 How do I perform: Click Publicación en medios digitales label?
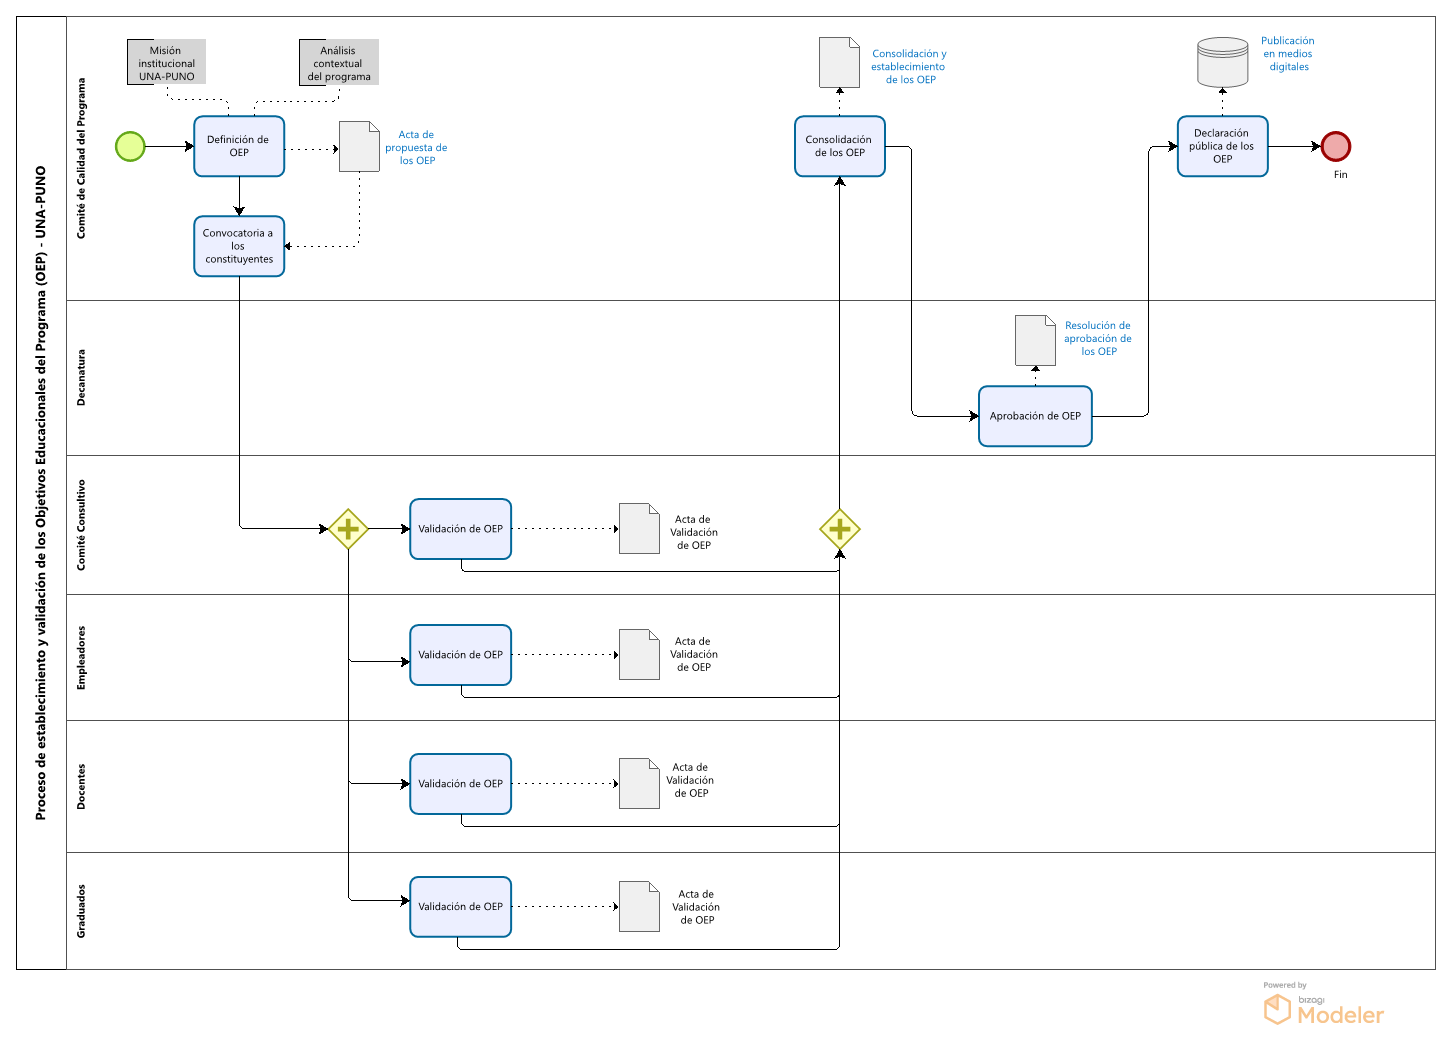pos(1288,54)
